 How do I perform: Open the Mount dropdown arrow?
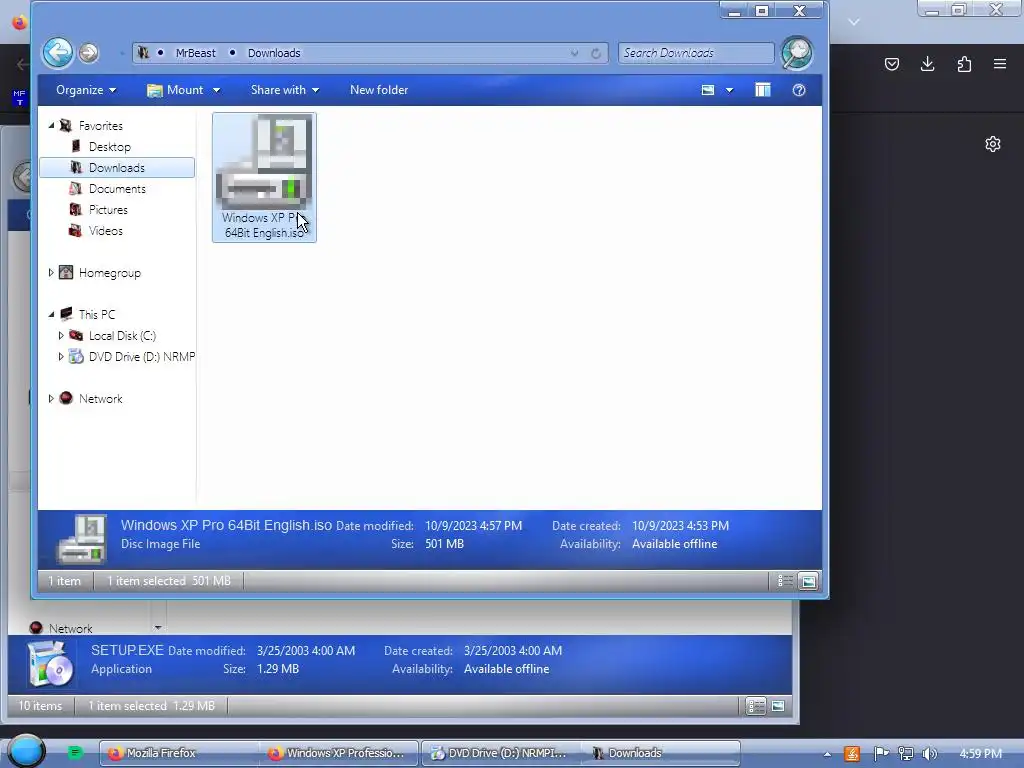217,90
